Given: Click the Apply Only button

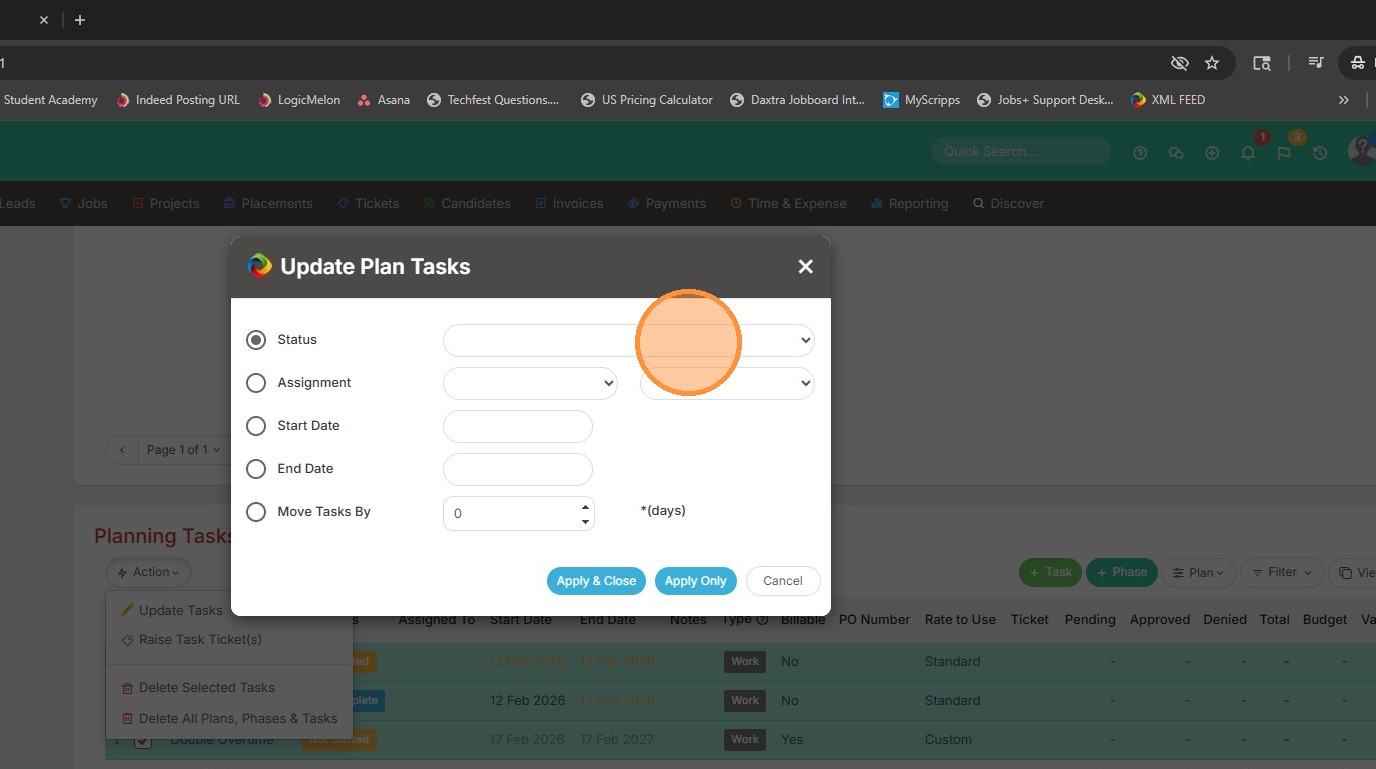Looking at the screenshot, I should [x=696, y=581].
